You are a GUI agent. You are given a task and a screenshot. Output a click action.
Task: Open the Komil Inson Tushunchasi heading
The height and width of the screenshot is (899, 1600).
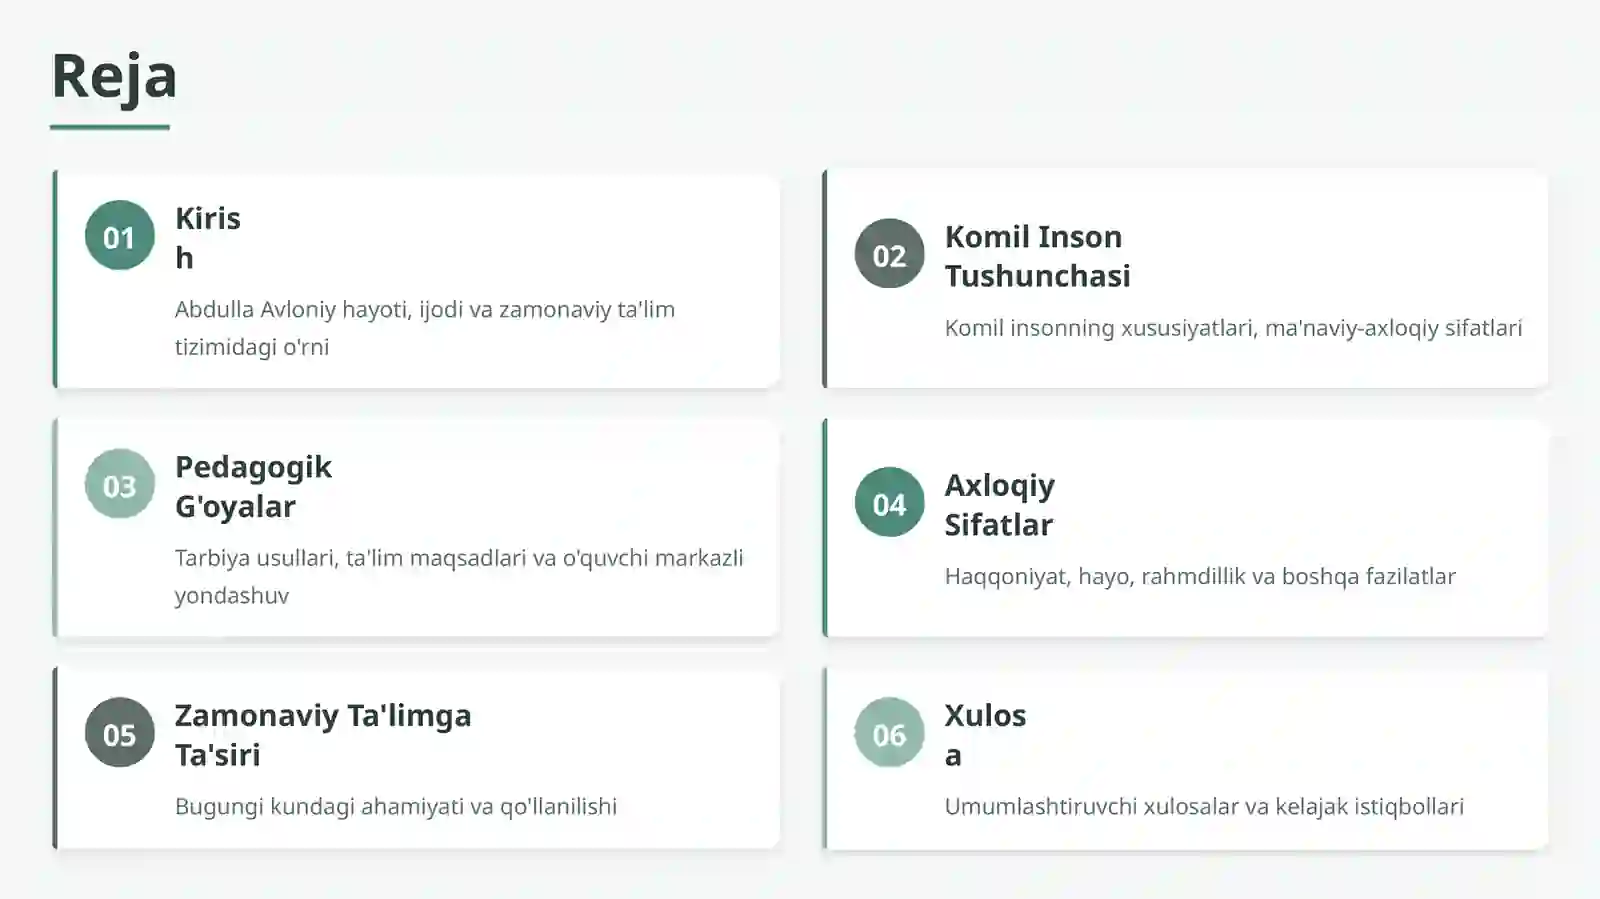coord(1037,256)
